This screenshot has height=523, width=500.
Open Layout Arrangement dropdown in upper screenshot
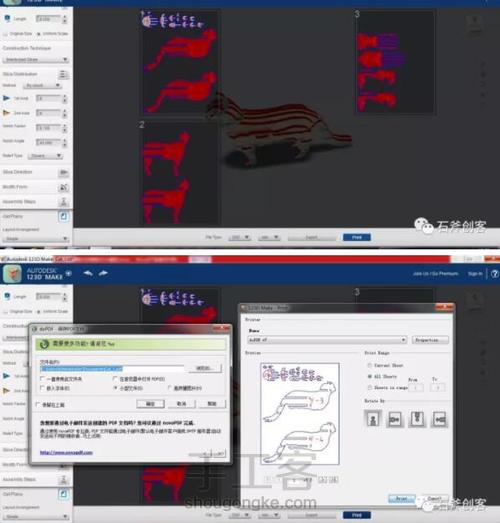click(x=36, y=238)
